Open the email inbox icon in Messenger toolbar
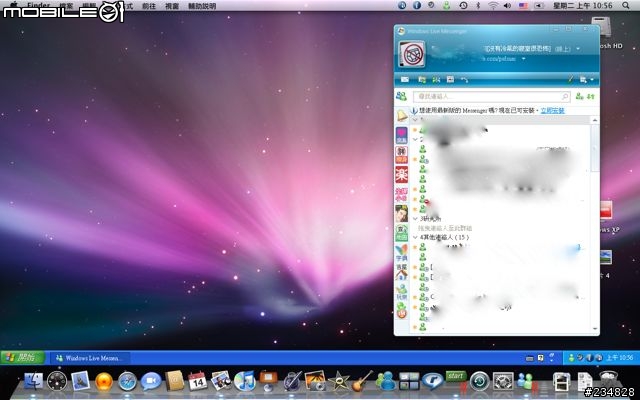Screen dimensions: 640x400 (405, 80)
